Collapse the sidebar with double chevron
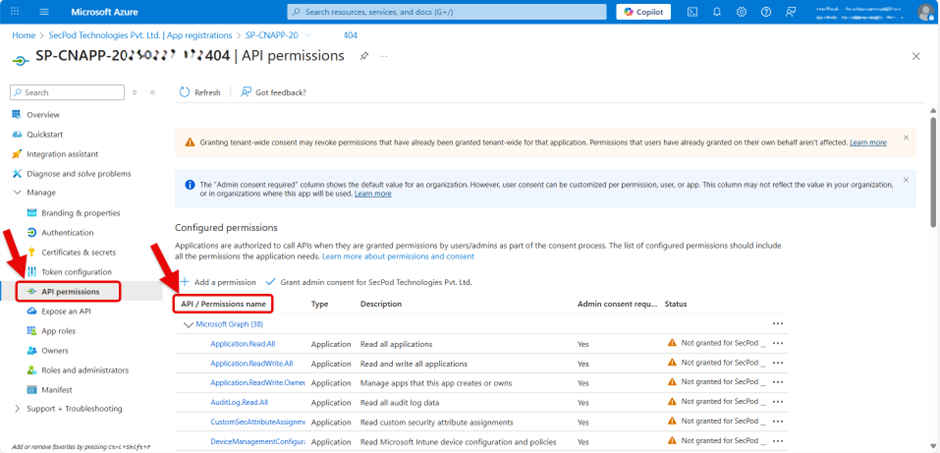The image size is (940, 453). [x=153, y=92]
